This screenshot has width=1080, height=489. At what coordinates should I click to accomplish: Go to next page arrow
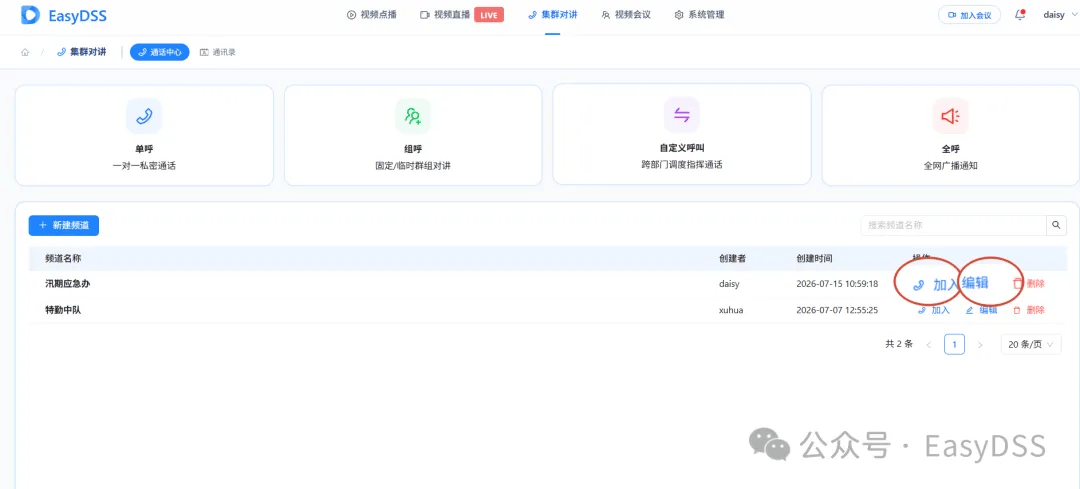980,344
